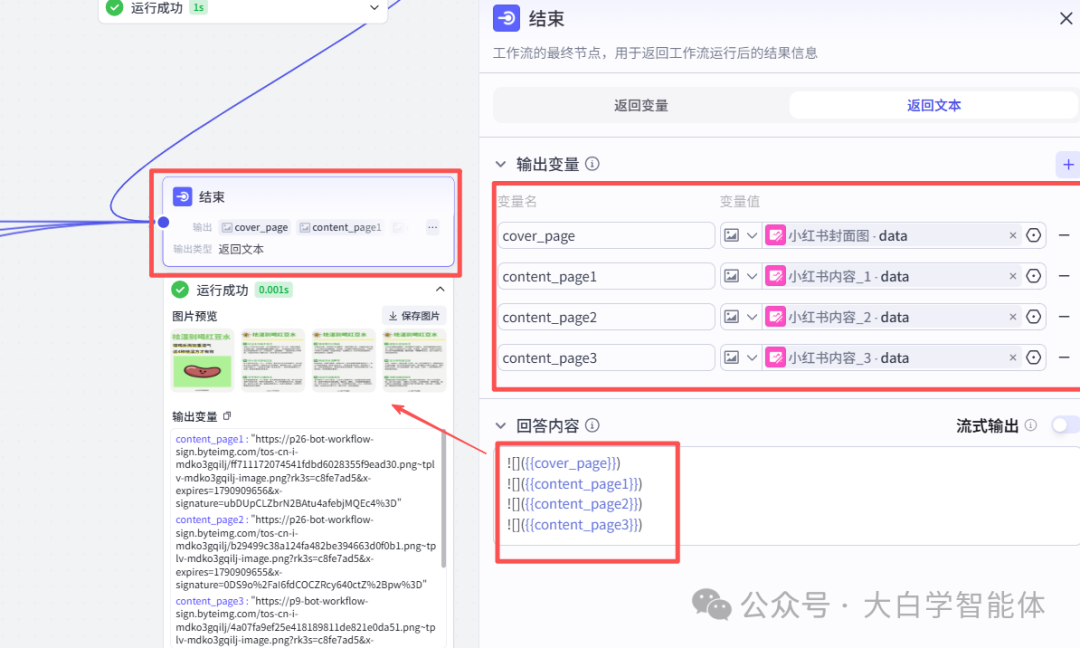Switch to the 返回文本 tab

(x=933, y=105)
